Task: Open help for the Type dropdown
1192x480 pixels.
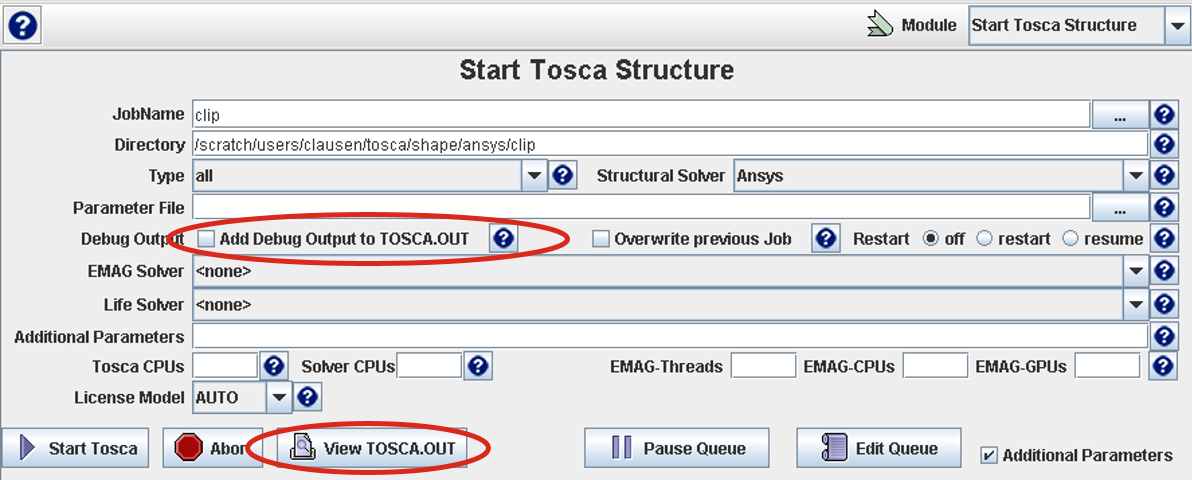Action: (563, 176)
